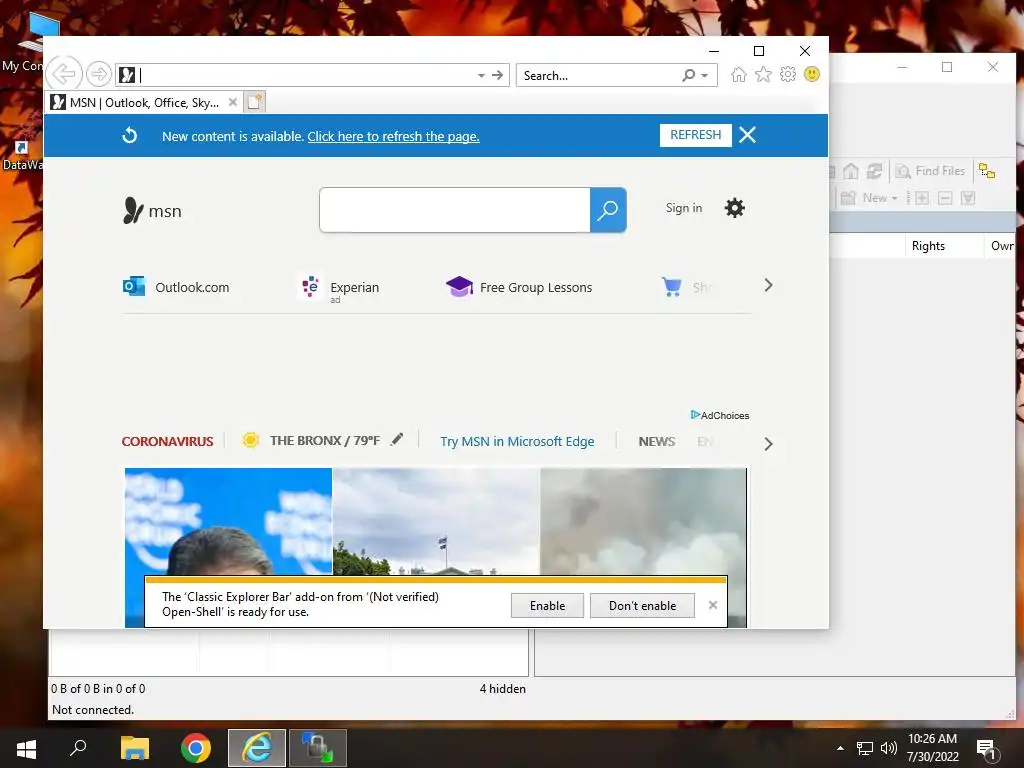Click the refresh circular arrow icon in banner

tap(130, 135)
